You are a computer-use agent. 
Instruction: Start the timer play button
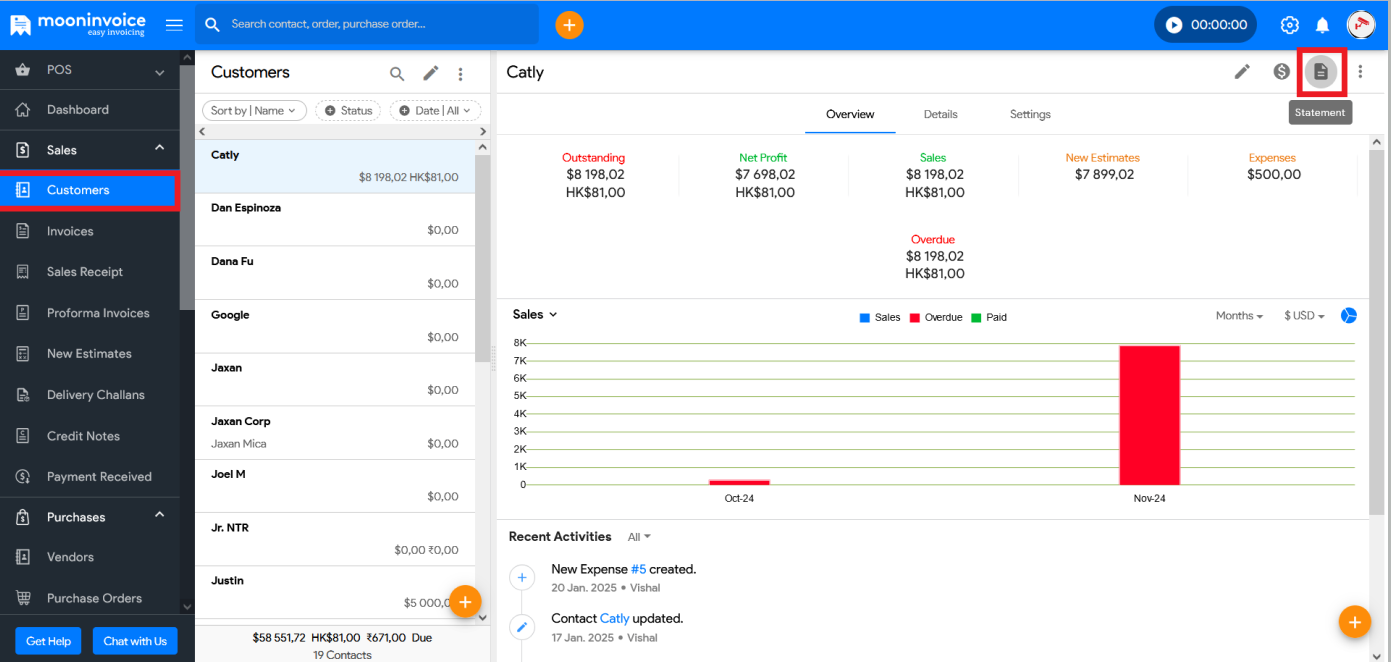coord(1174,25)
